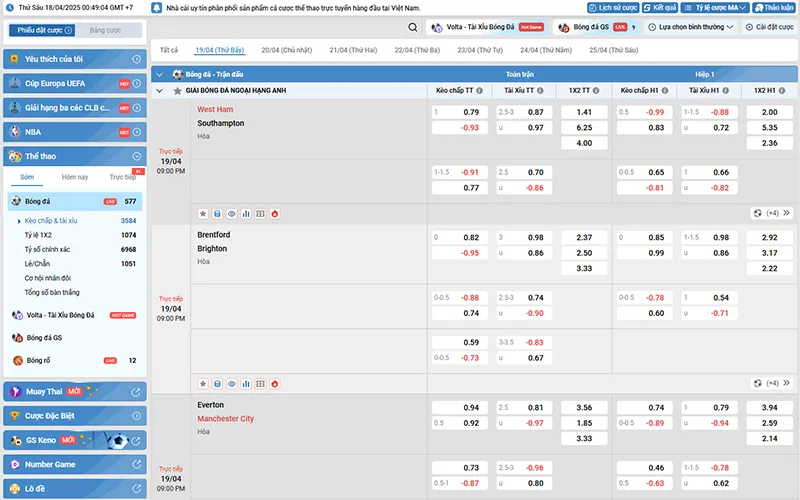This screenshot has width=800, height=500.
Task: Open scoreboard grid icon for Brentford match
Action: [x=260, y=384]
